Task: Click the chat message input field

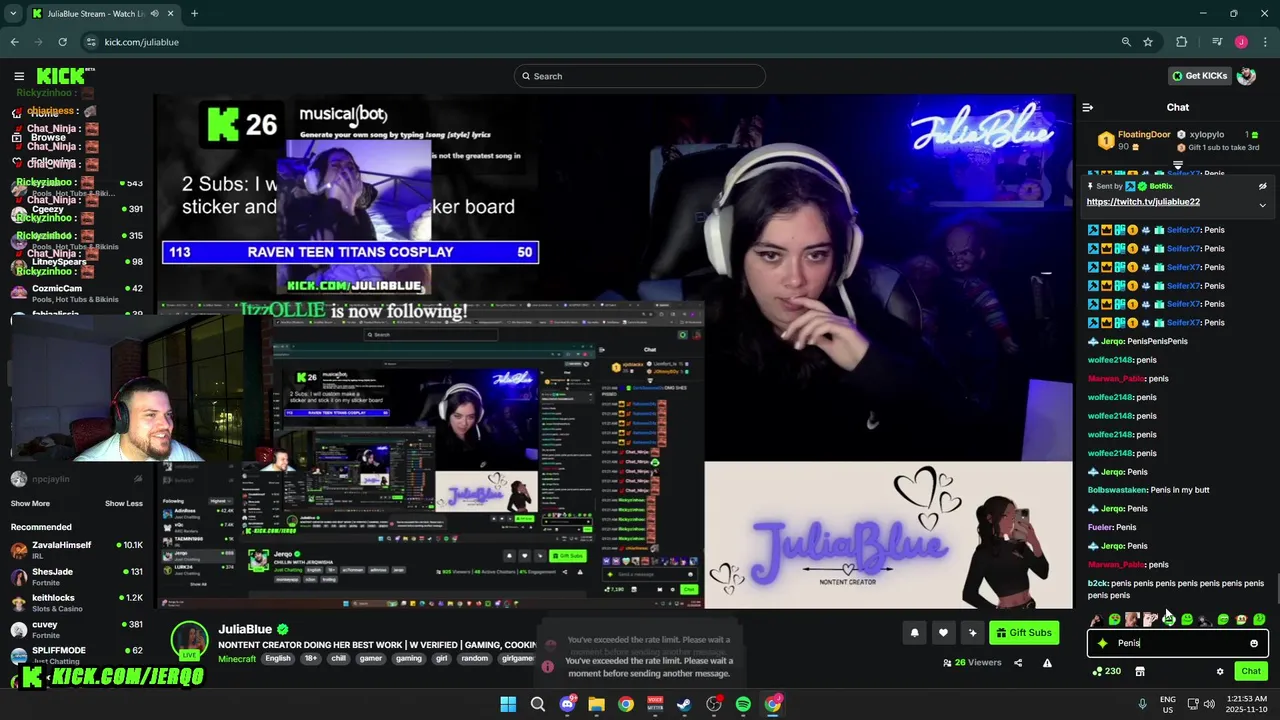Action: point(1178,643)
